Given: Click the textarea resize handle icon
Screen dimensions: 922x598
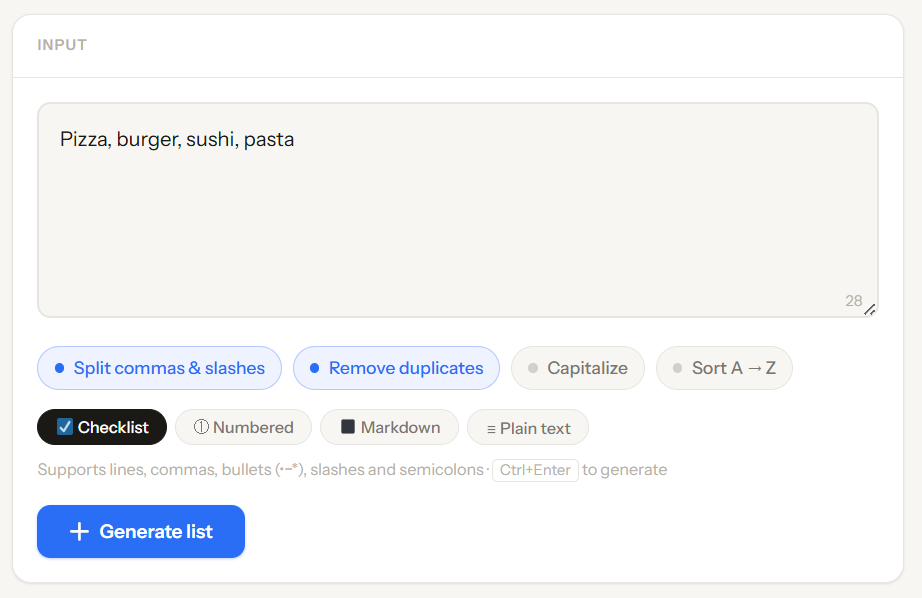Looking at the screenshot, I should (x=870, y=310).
